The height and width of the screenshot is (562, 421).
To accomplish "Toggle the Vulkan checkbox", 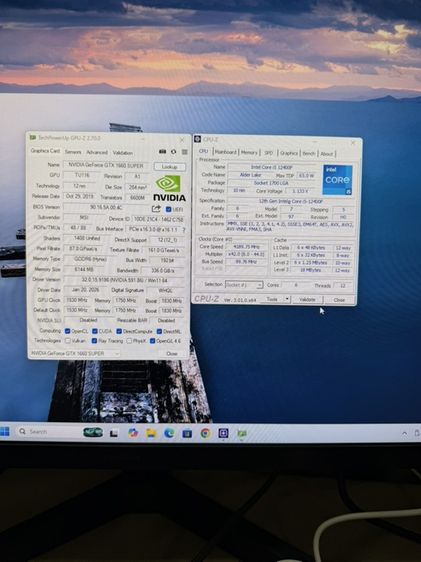I will click(67, 341).
